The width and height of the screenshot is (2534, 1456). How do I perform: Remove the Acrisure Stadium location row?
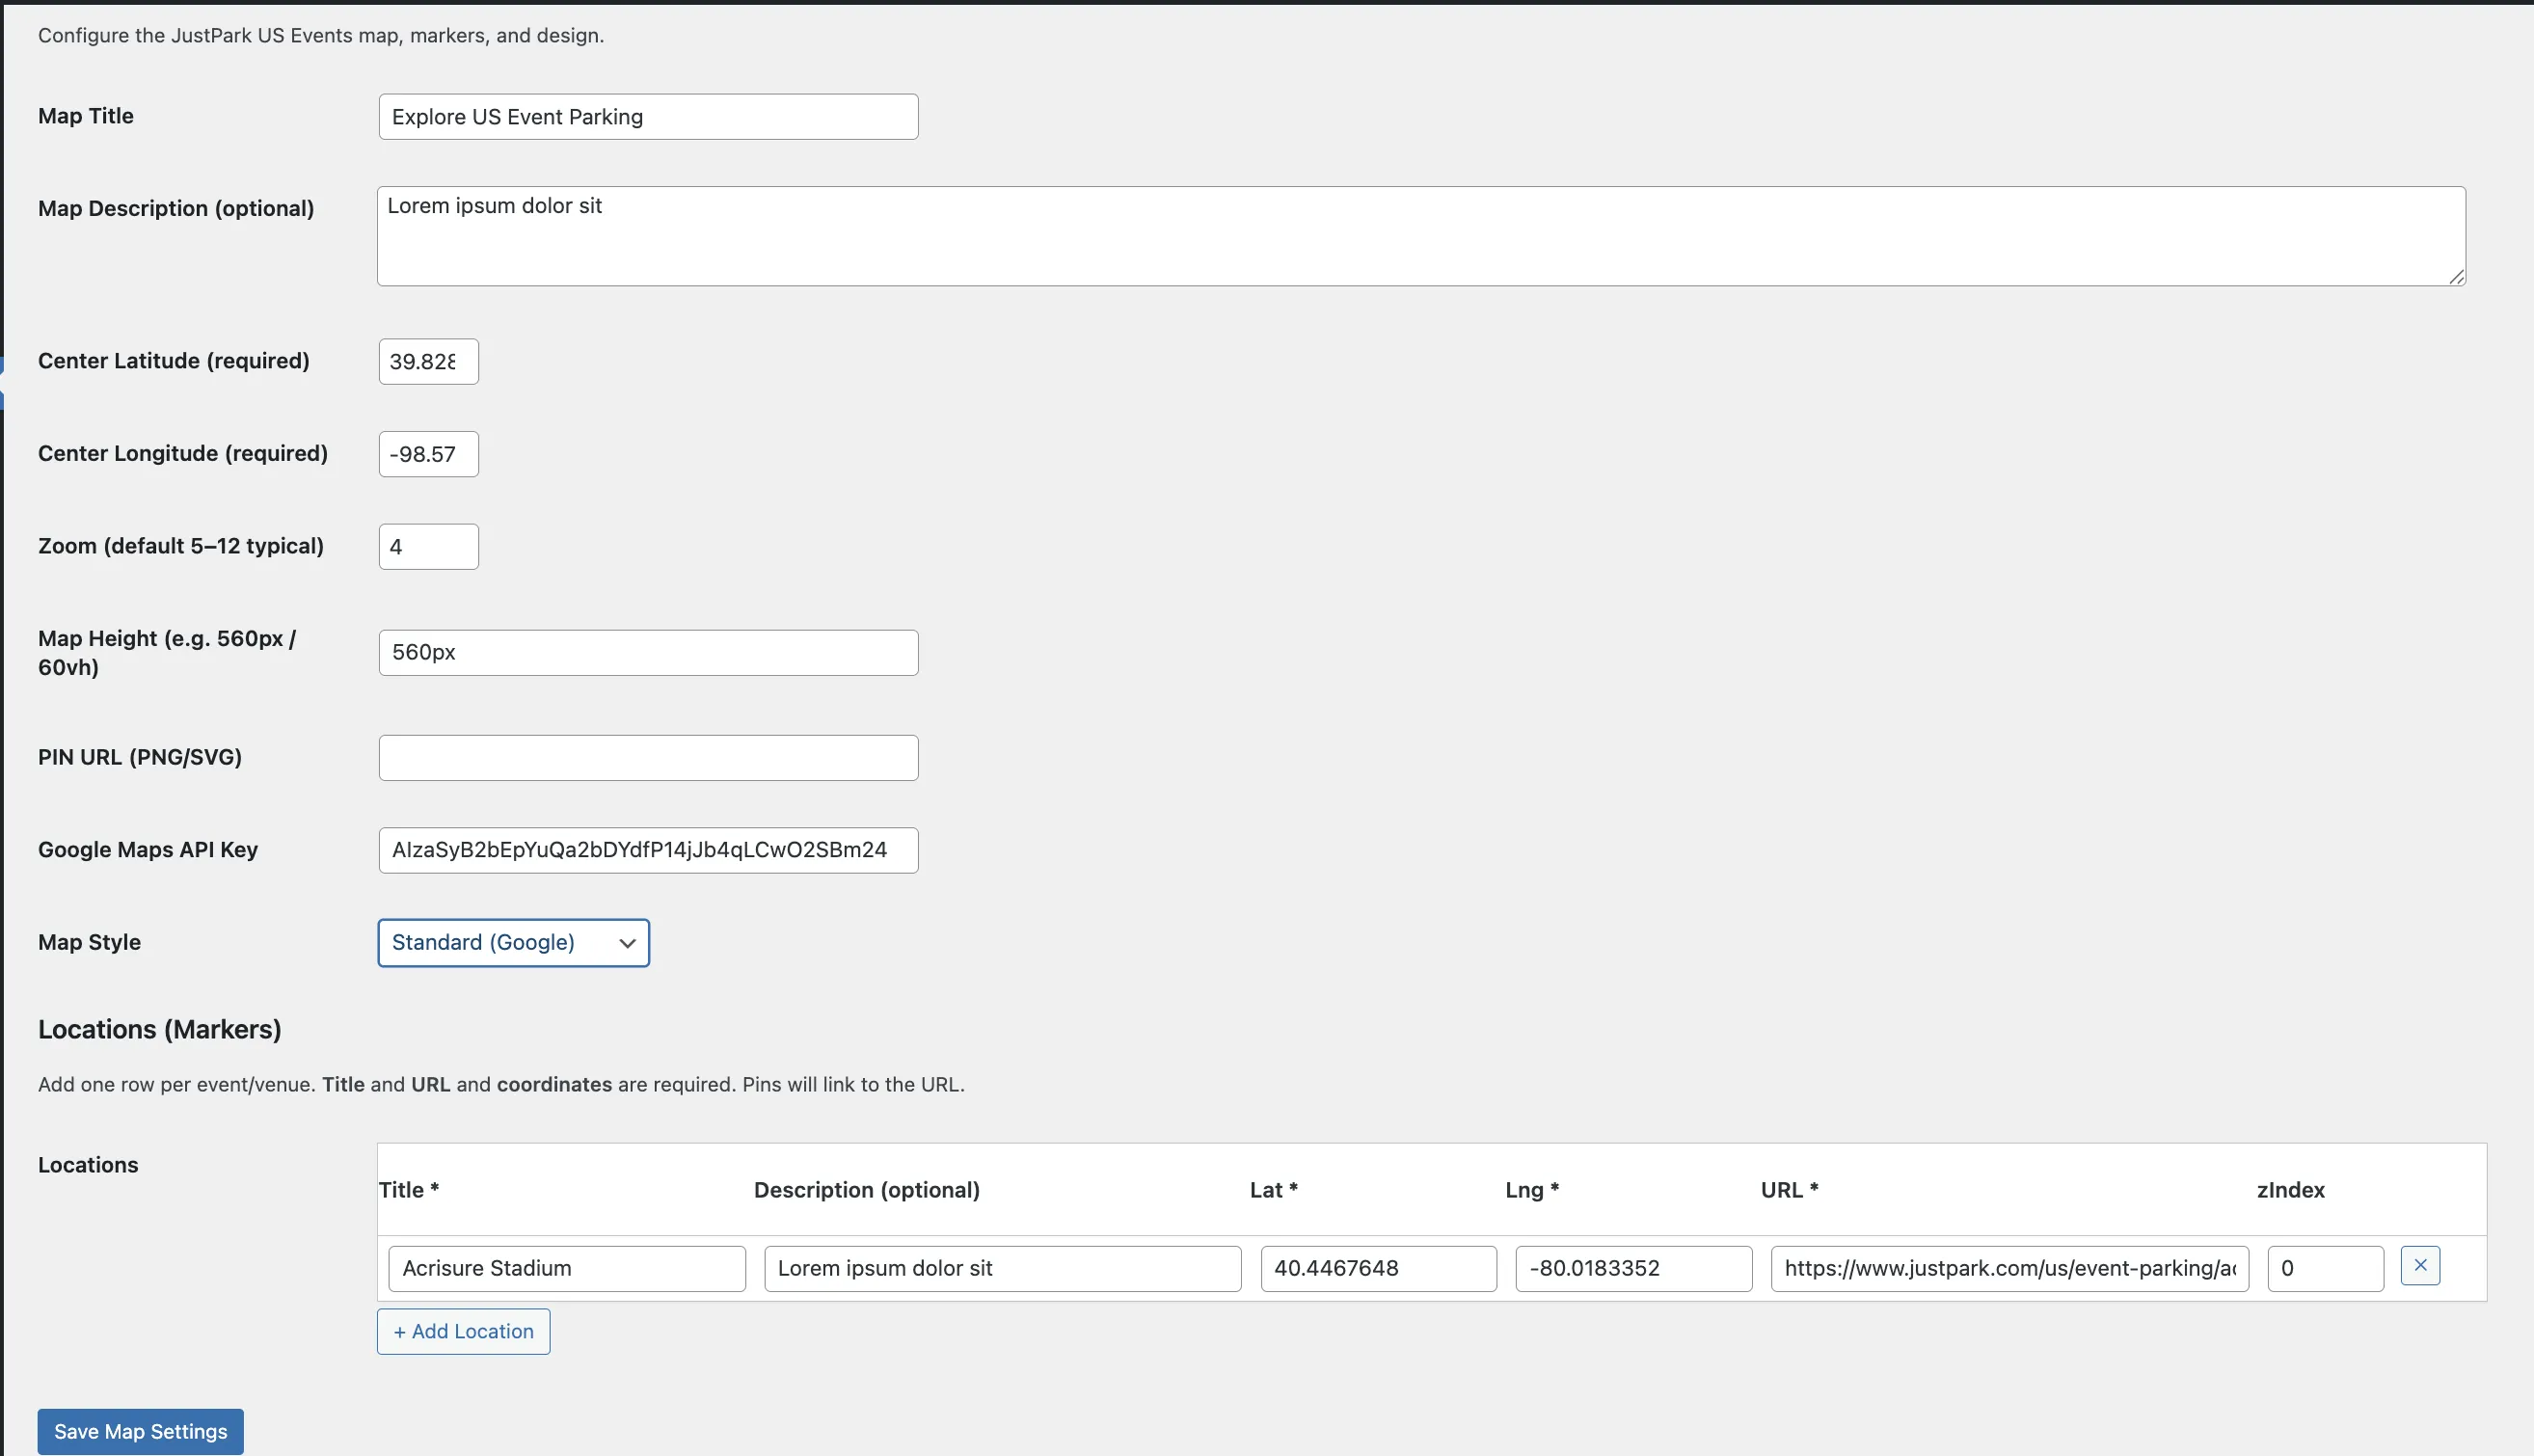pyautogui.click(x=2420, y=1264)
